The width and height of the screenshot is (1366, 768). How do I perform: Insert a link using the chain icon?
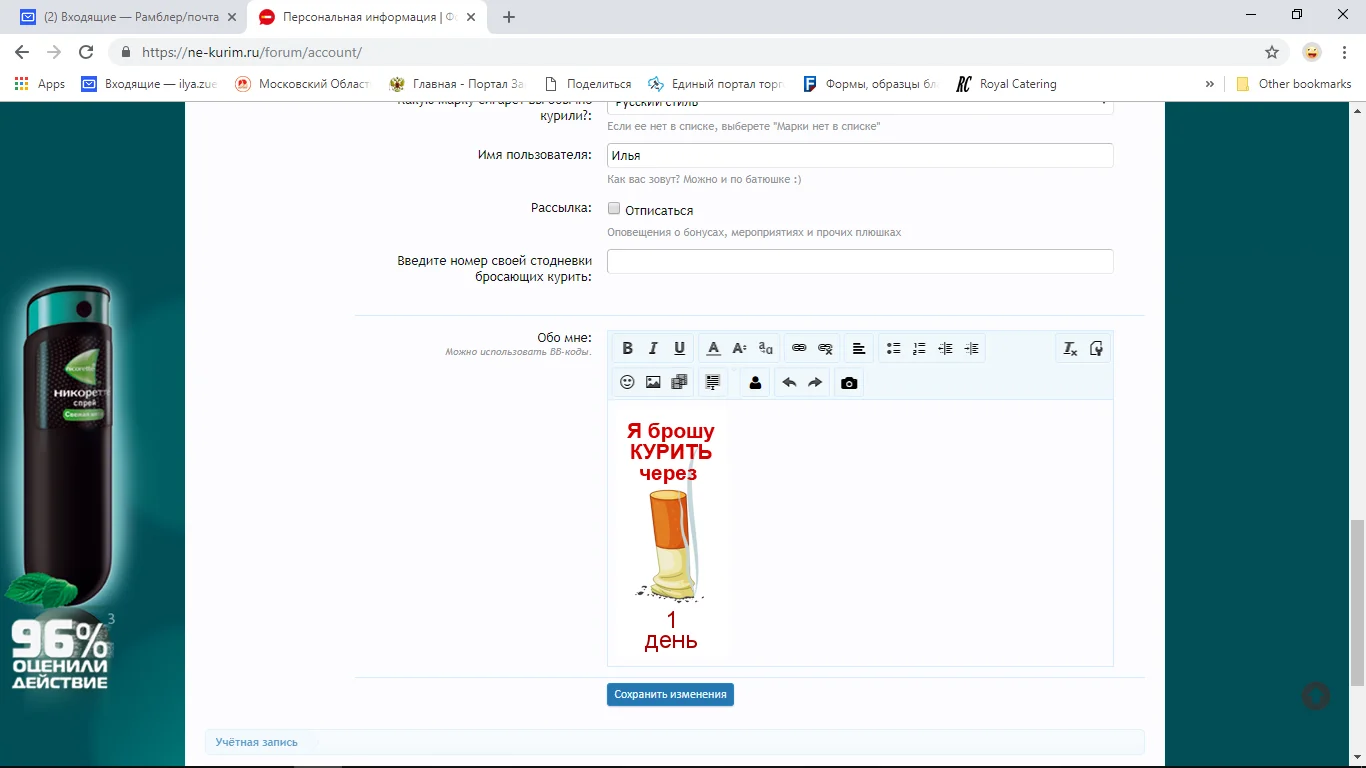pos(799,349)
